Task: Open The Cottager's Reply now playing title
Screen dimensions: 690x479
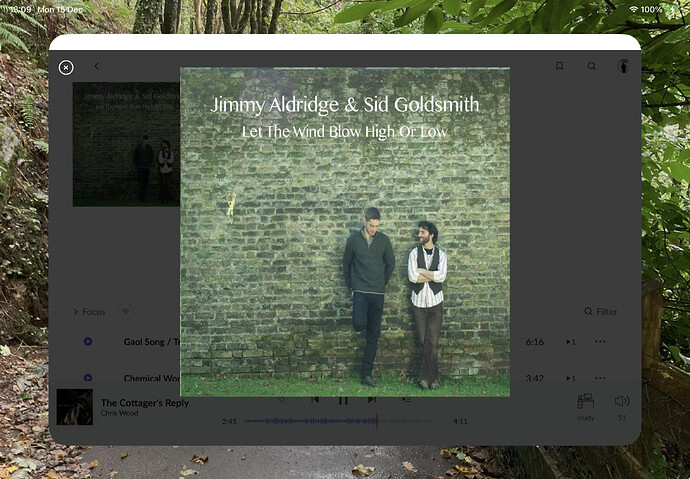Action: point(145,403)
